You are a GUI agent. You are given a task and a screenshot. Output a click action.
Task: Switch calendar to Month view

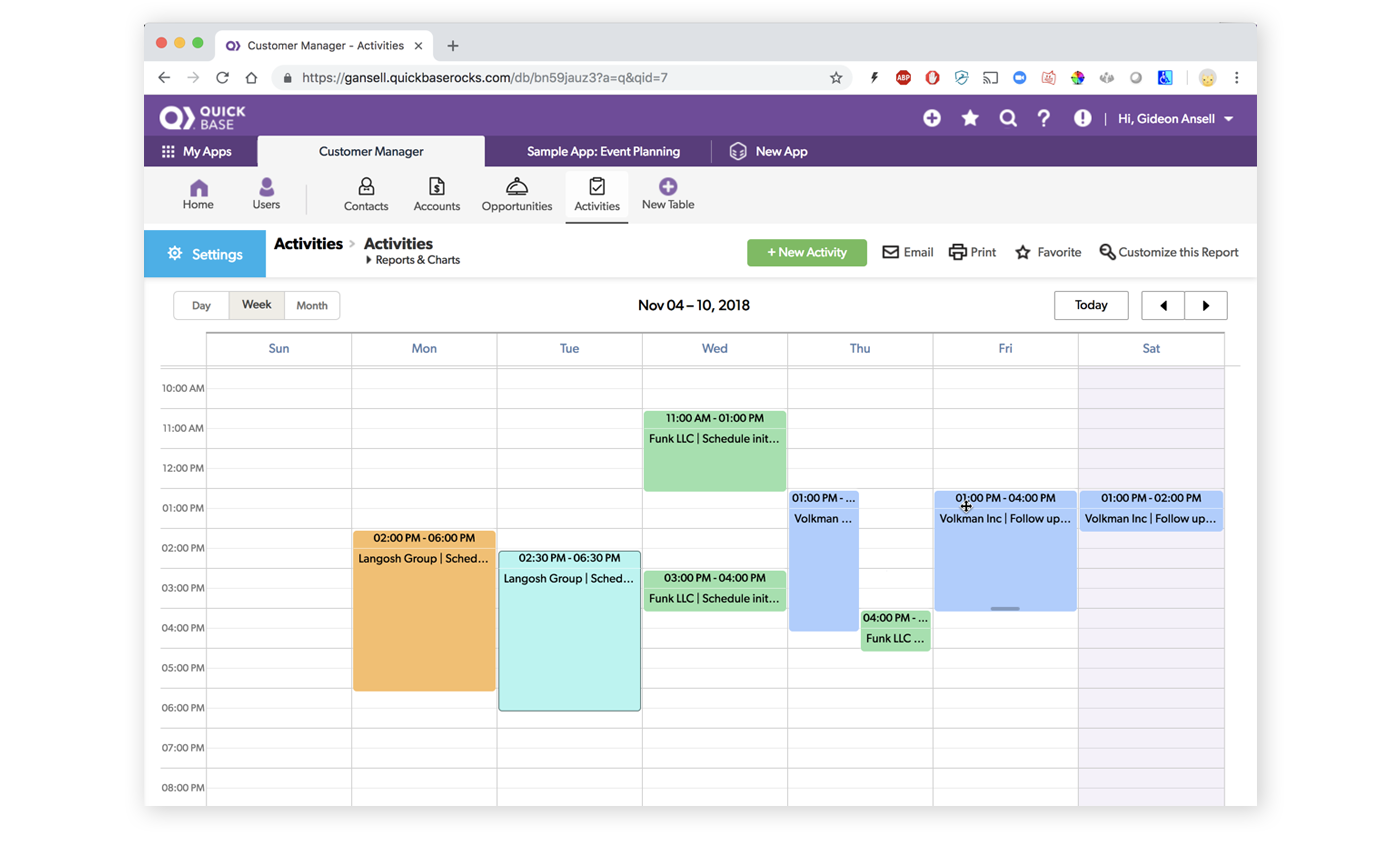click(x=312, y=305)
